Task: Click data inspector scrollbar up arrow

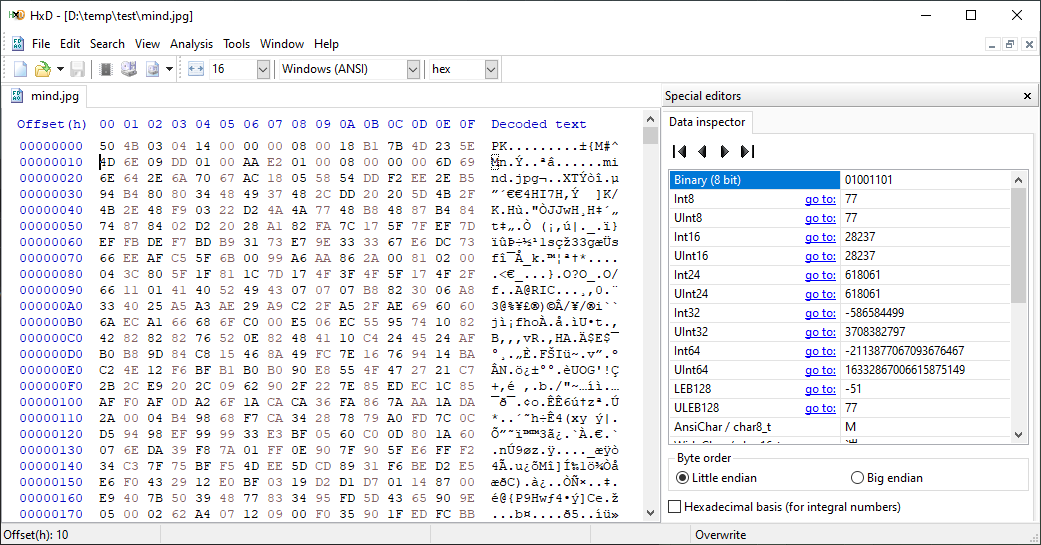Action: [1018, 179]
